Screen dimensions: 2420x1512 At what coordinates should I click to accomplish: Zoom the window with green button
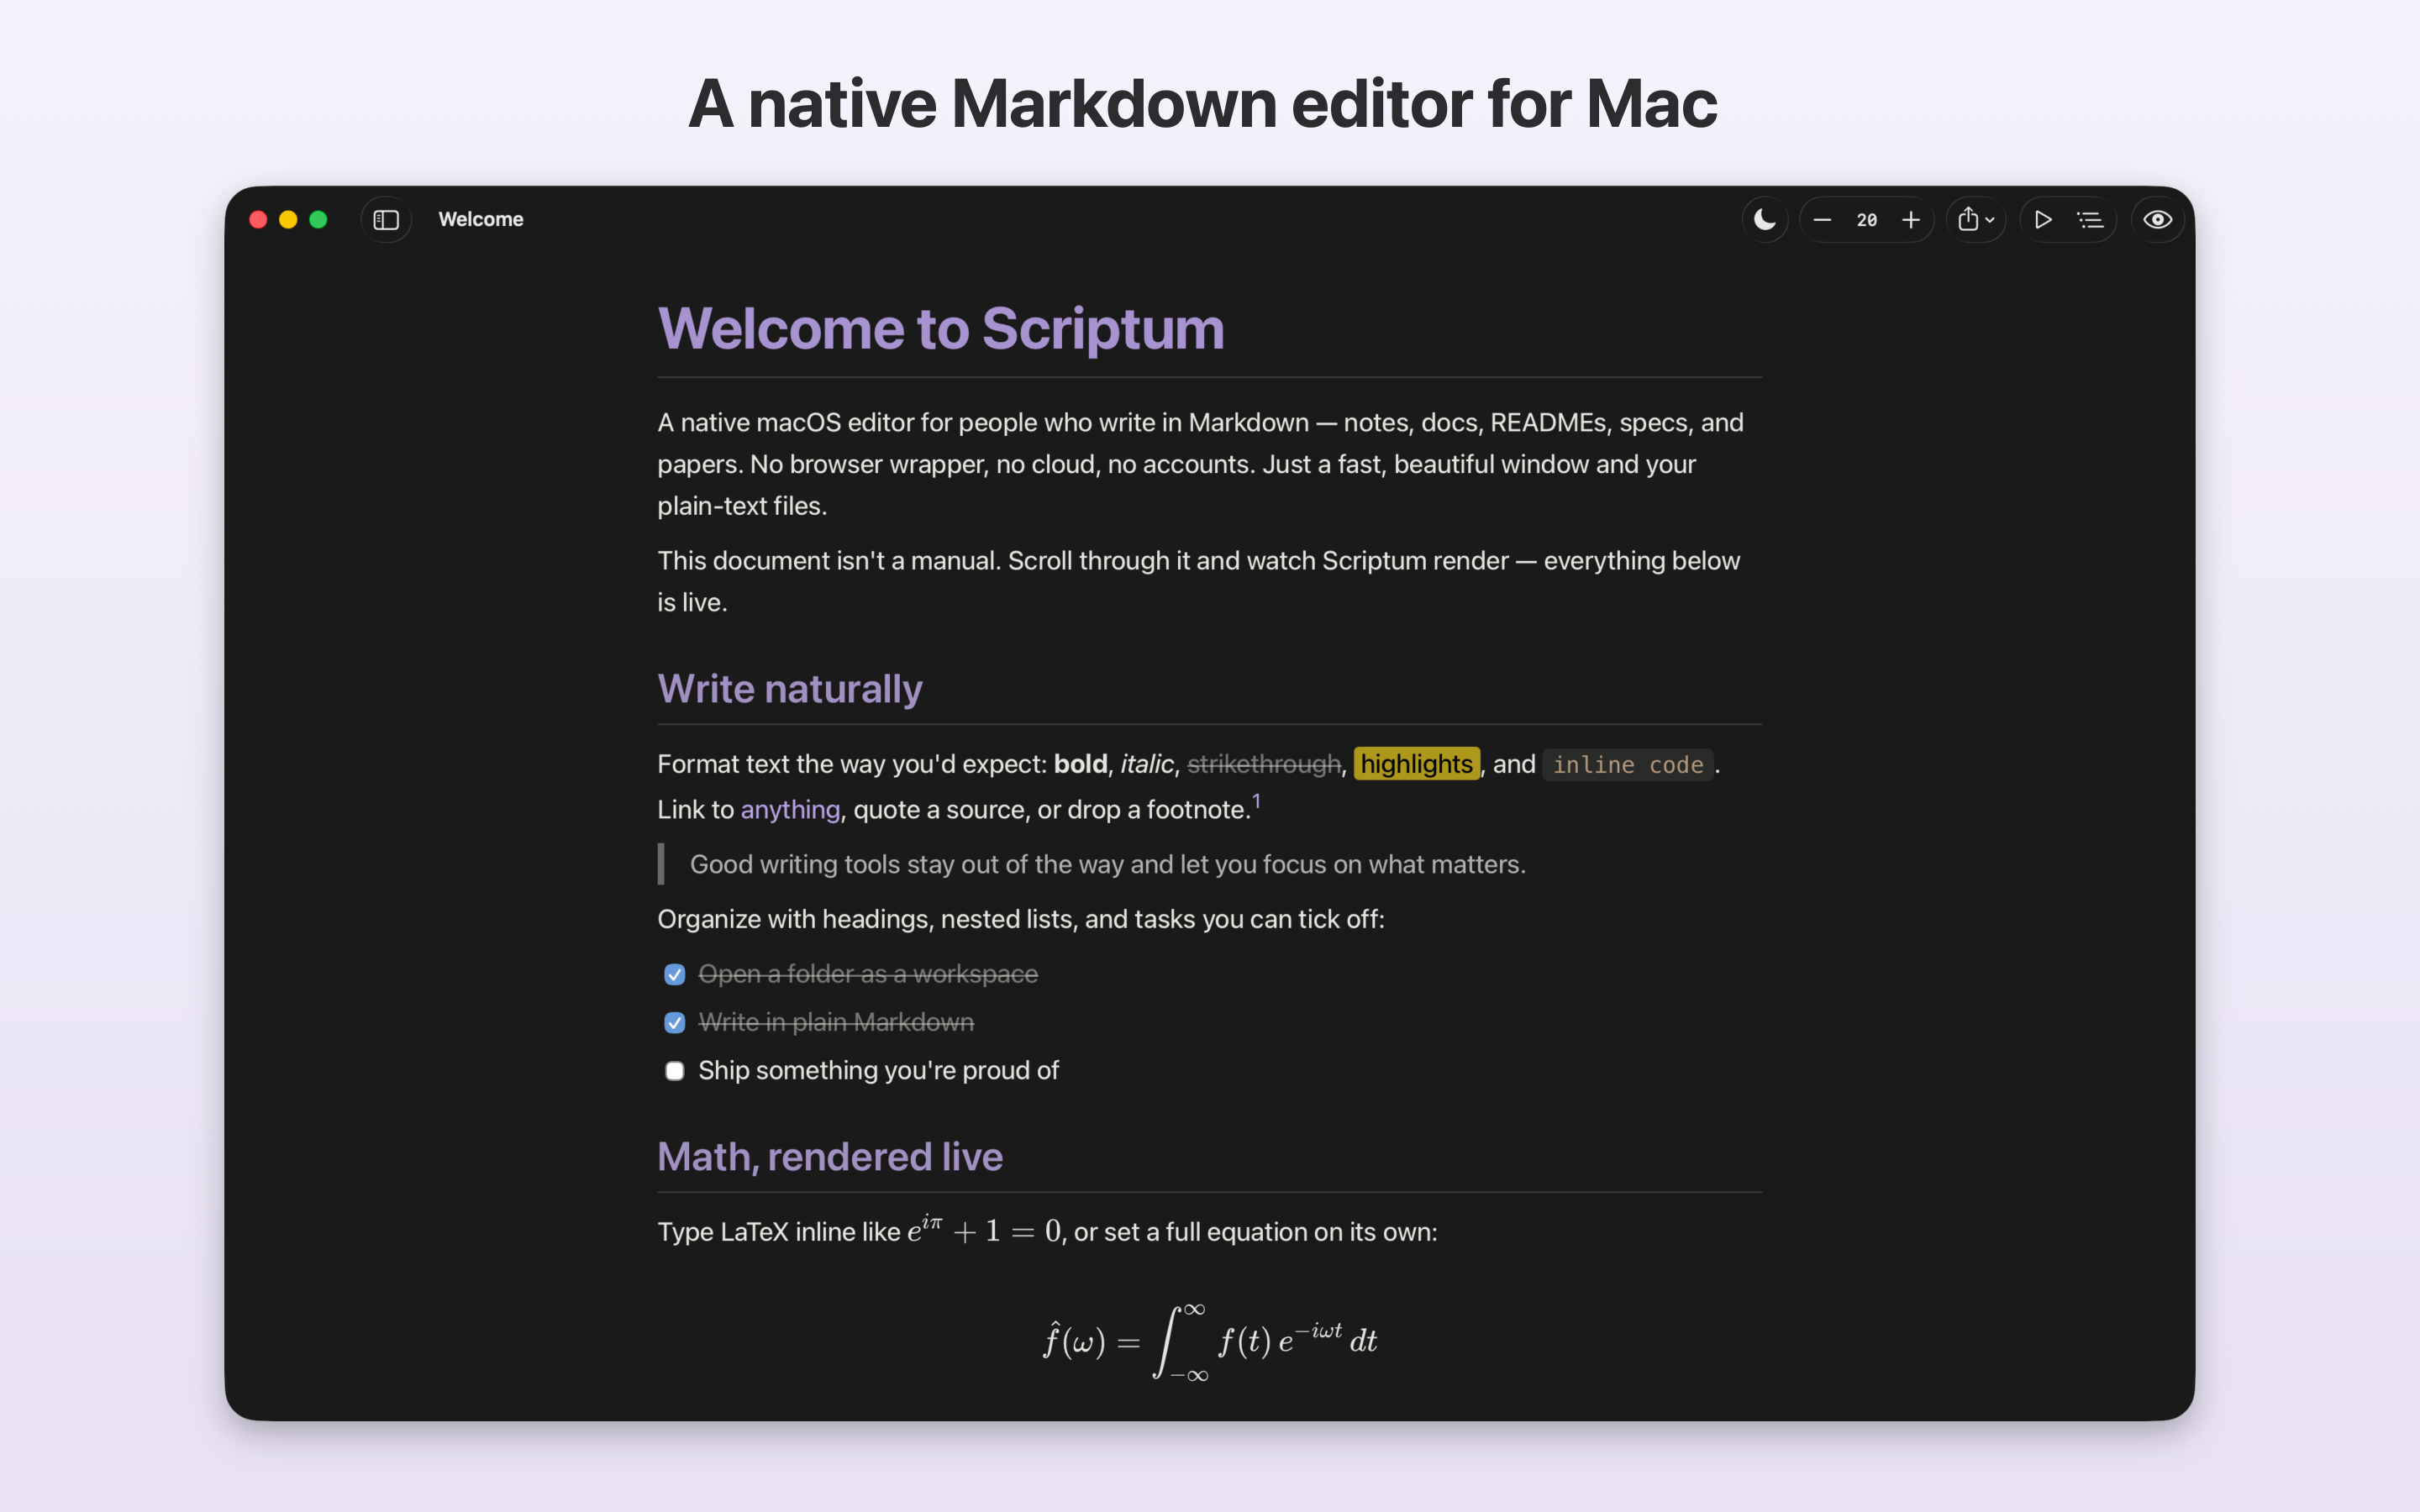pyautogui.click(x=318, y=220)
